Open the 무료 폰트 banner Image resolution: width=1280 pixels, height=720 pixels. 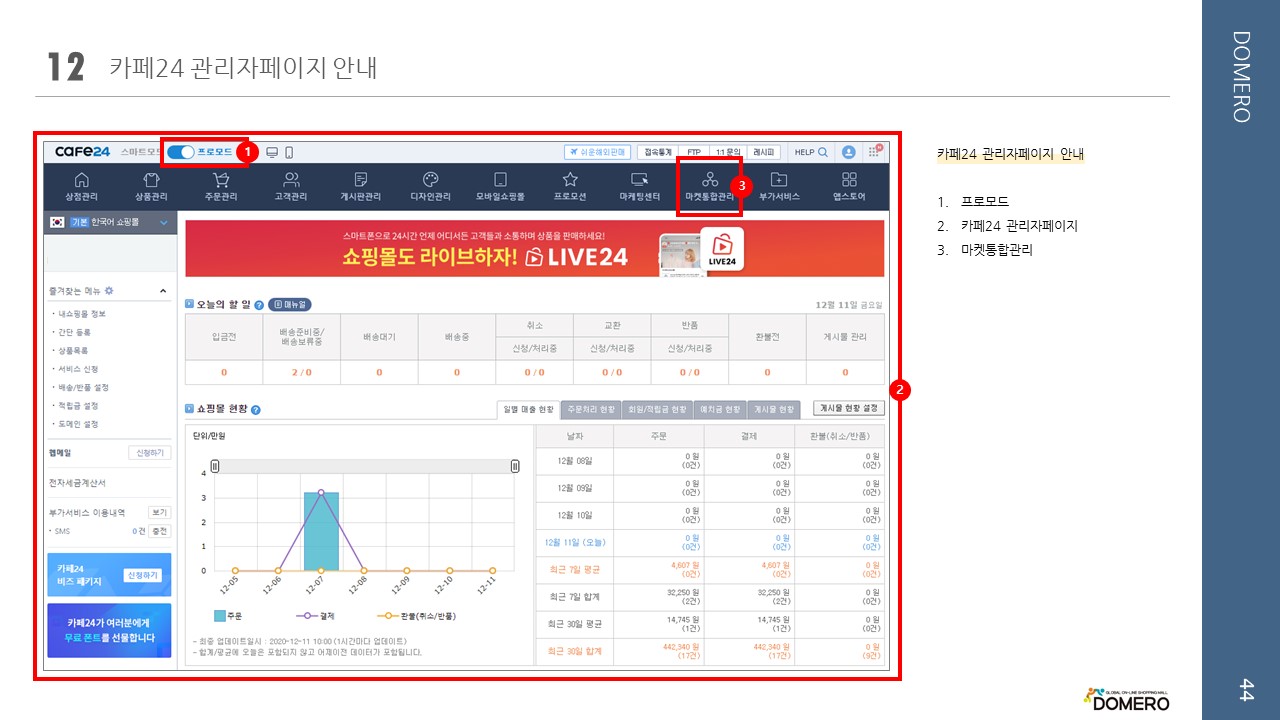click(109, 630)
